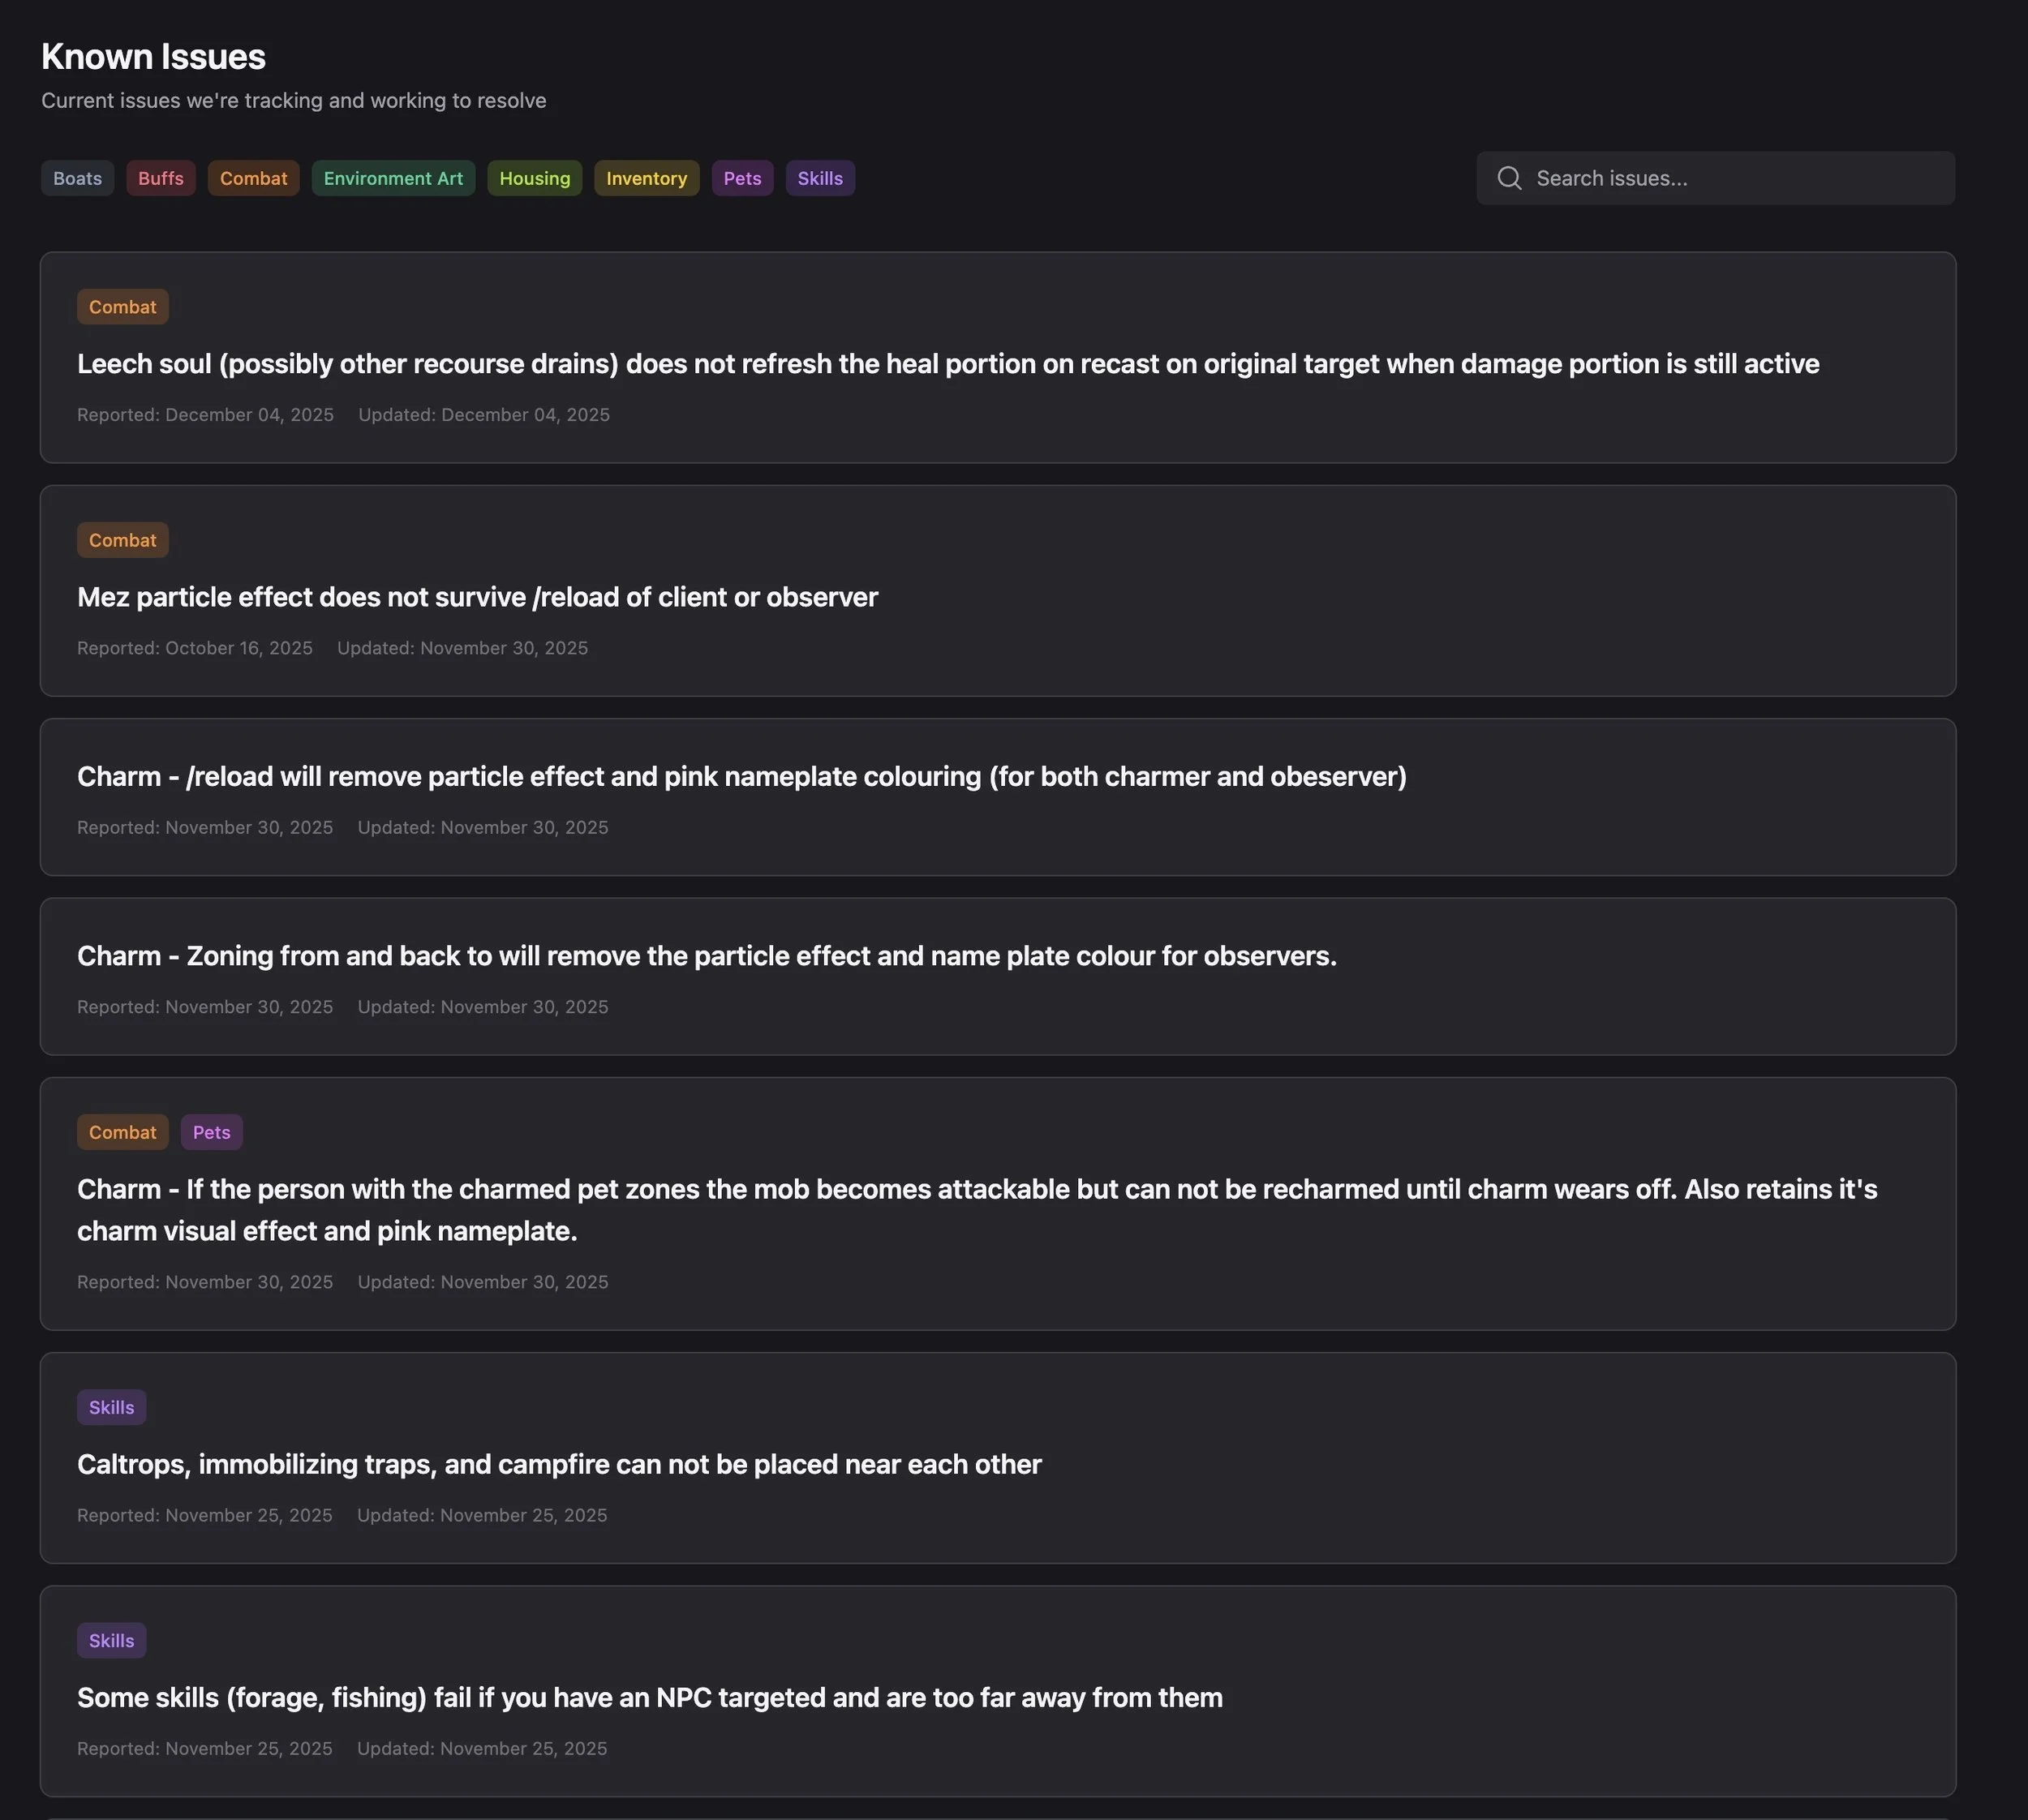
Task: Filter by Environment Art category
Action: [x=393, y=178]
